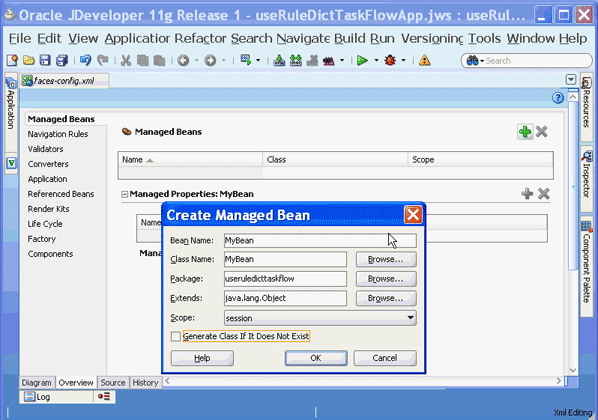The width and height of the screenshot is (598, 420).
Task: Enable Generate Class If It Does Not Exist
Action: pos(176,336)
